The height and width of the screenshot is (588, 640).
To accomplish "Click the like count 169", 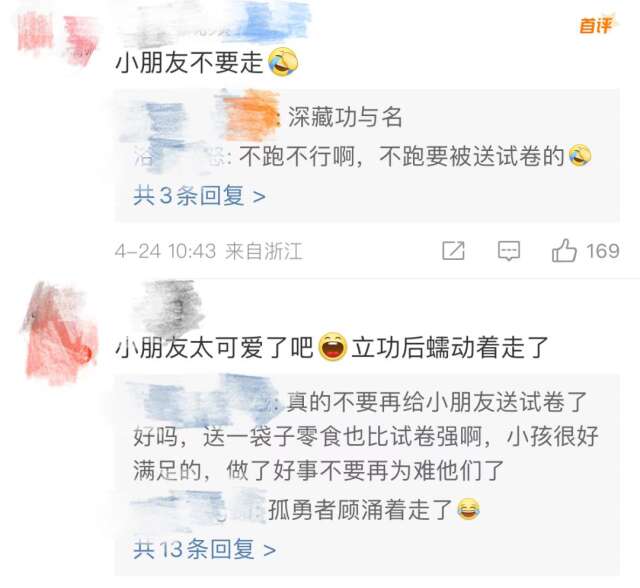I will [x=603, y=251].
